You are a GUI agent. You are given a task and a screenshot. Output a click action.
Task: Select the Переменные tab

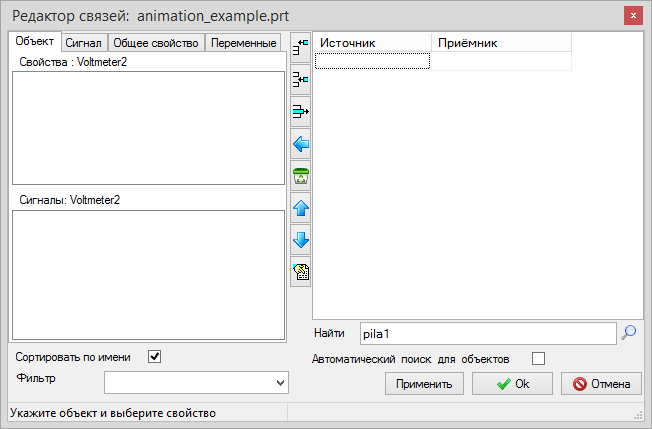click(x=244, y=43)
